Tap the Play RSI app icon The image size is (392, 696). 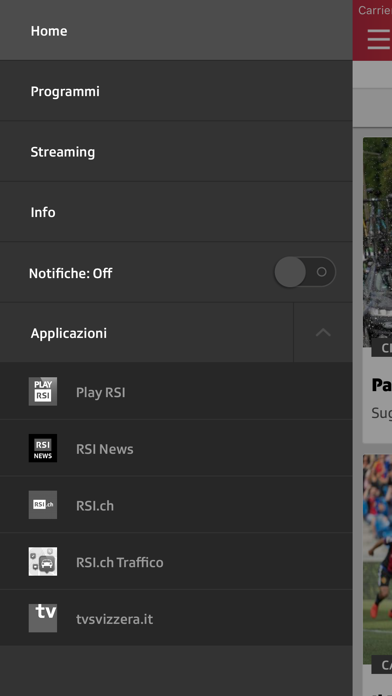[43, 392]
